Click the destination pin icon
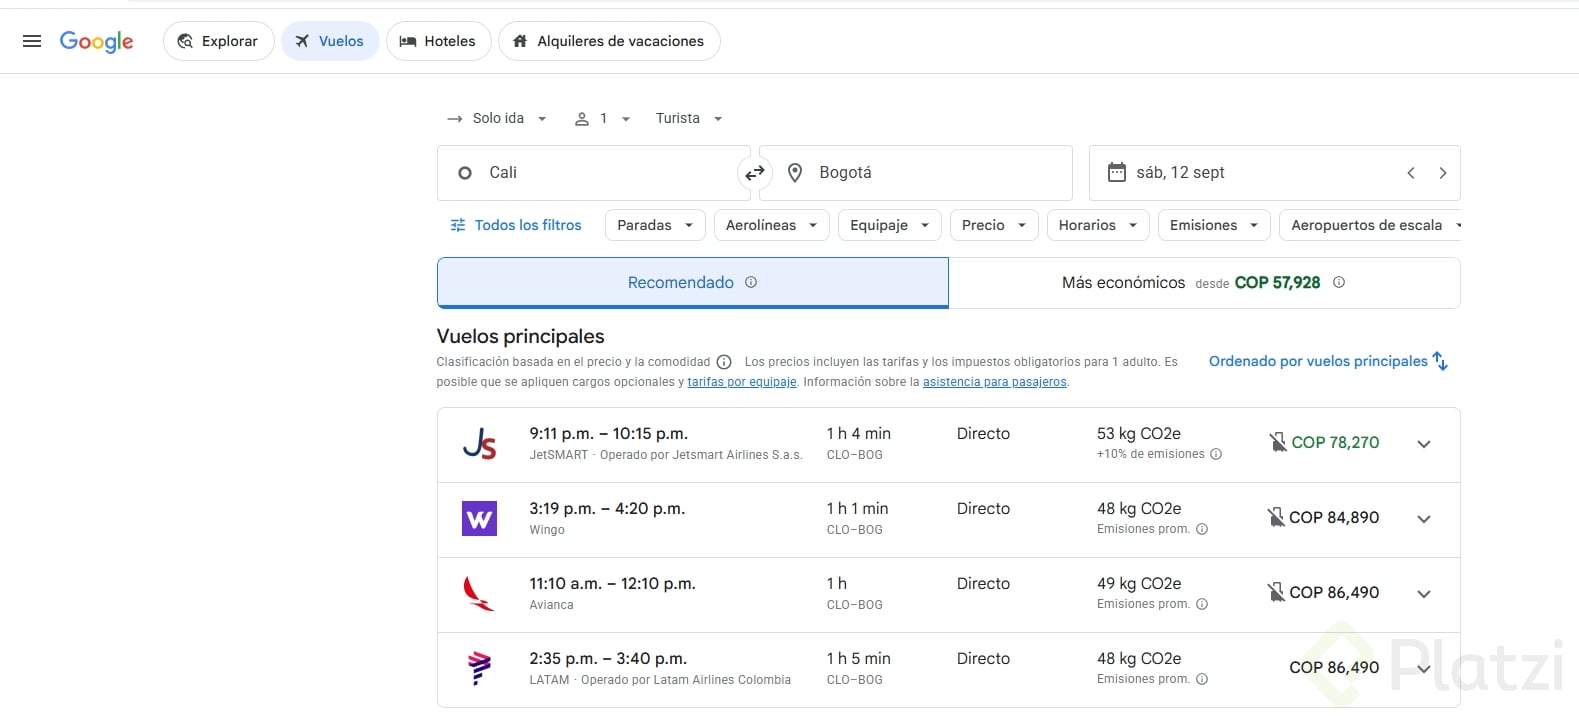Screen dimensions: 1579x716 click(795, 173)
